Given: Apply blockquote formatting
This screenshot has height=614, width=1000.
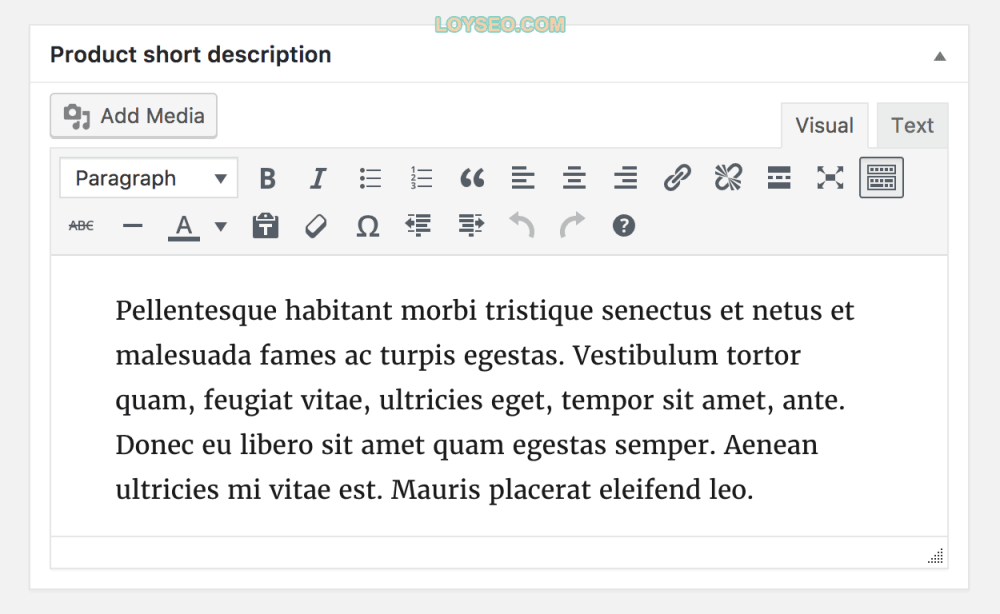Looking at the screenshot, I should click(472, 178).
